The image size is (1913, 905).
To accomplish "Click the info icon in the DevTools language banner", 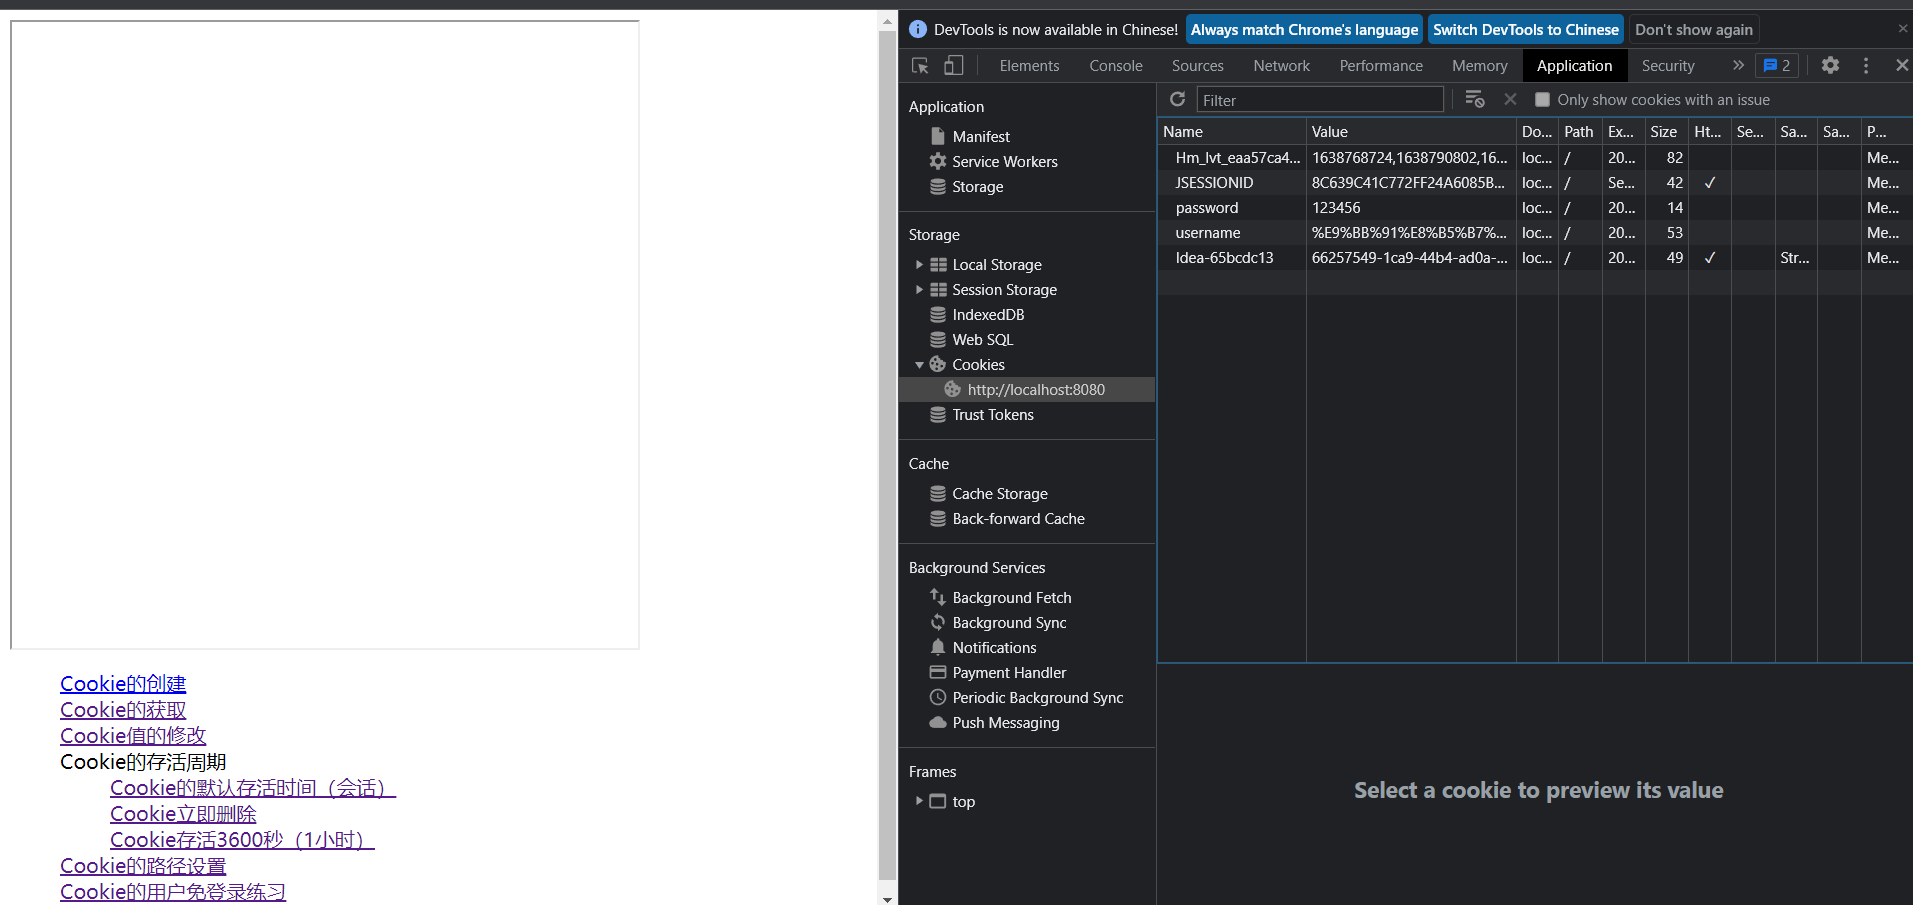I will click(x=918, y=30).
